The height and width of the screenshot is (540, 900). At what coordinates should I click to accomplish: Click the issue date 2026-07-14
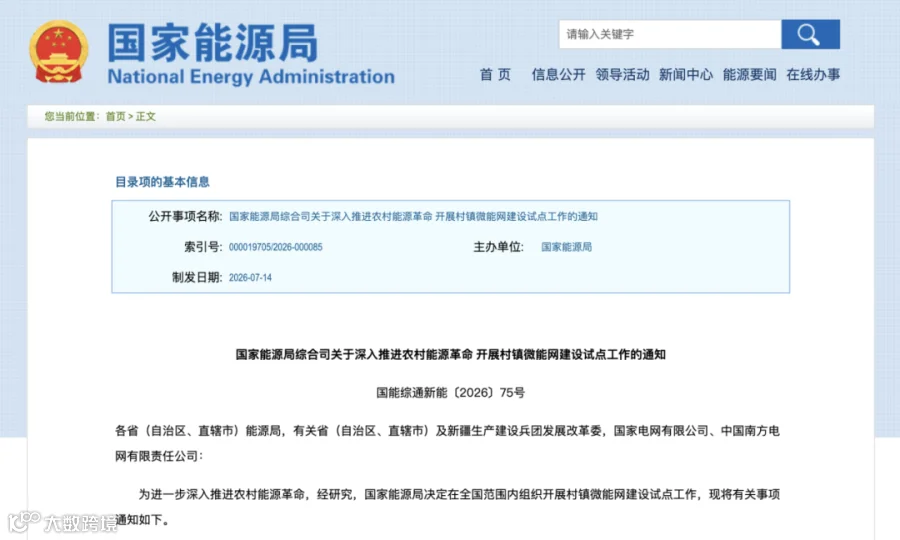coord(250,278)
